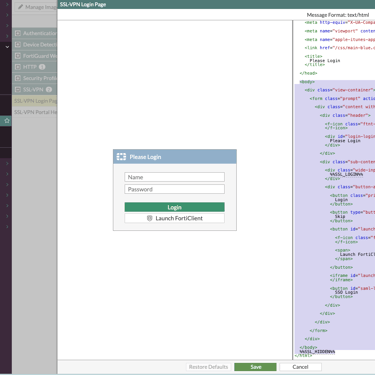
Task: Click the HTTP count badge
Action: coord(42,67)
